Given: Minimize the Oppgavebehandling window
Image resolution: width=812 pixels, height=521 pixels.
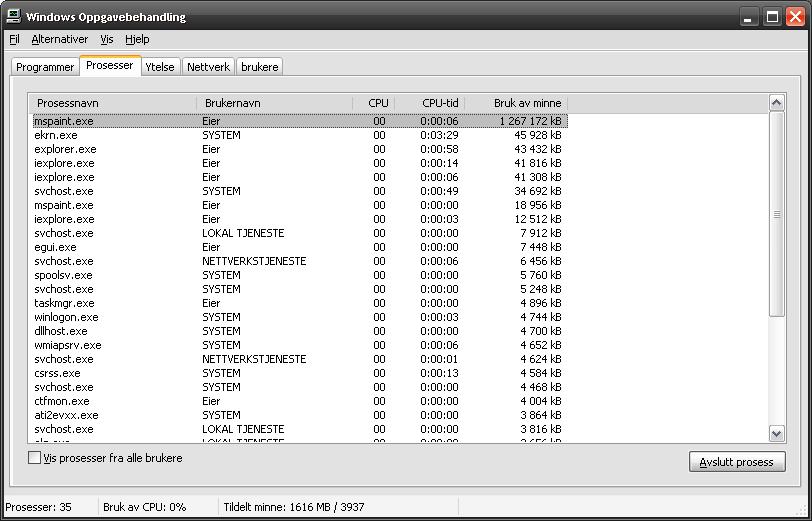Looking at the screenshot, I should (x=747, y=17).
